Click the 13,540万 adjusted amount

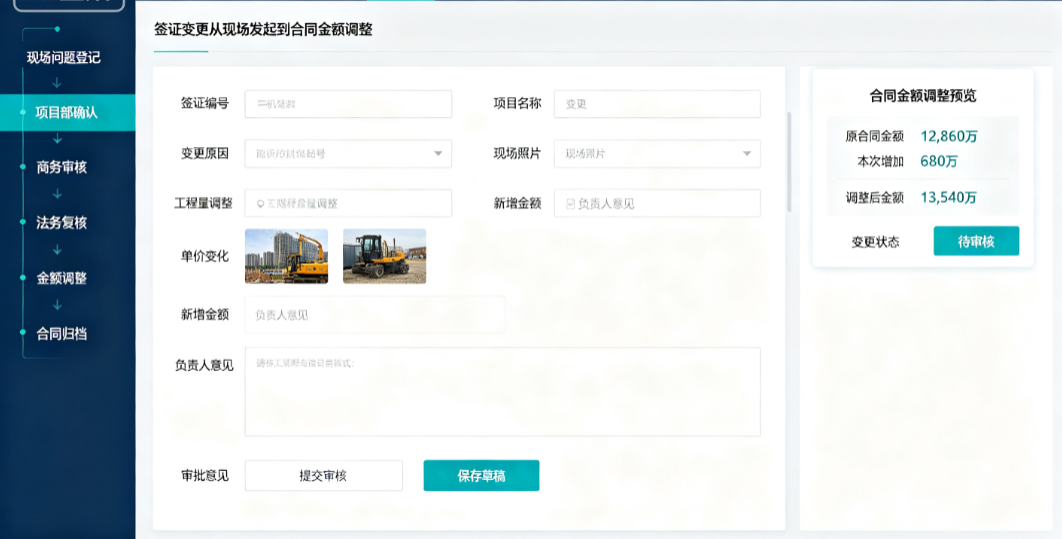click(948, 198)
